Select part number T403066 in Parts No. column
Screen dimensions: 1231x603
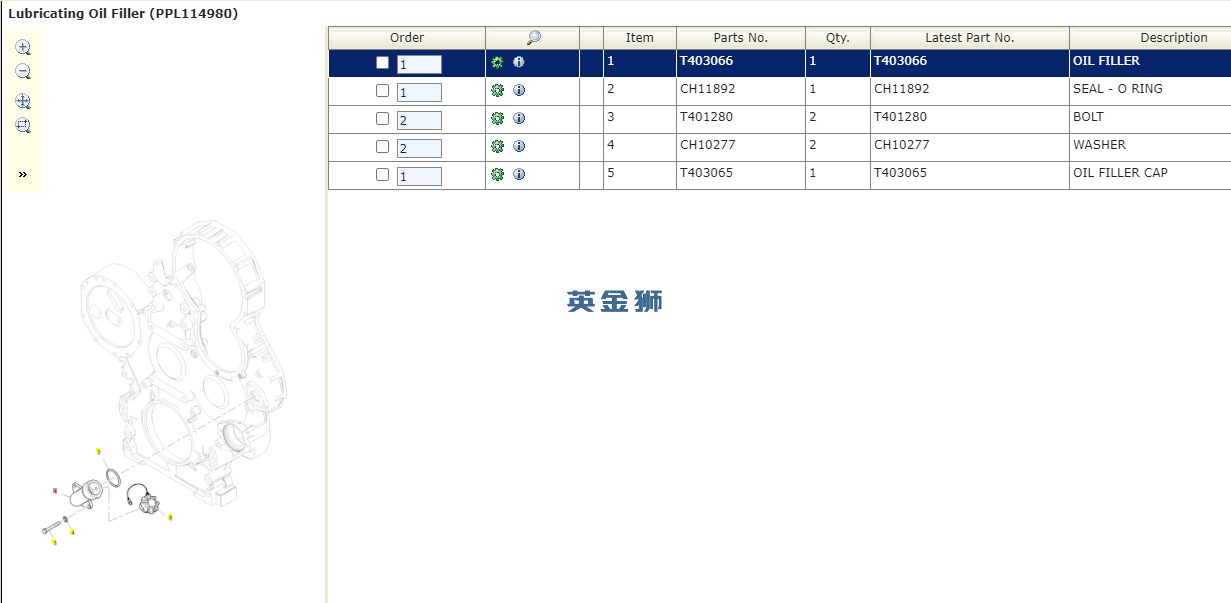pos(706,61)
